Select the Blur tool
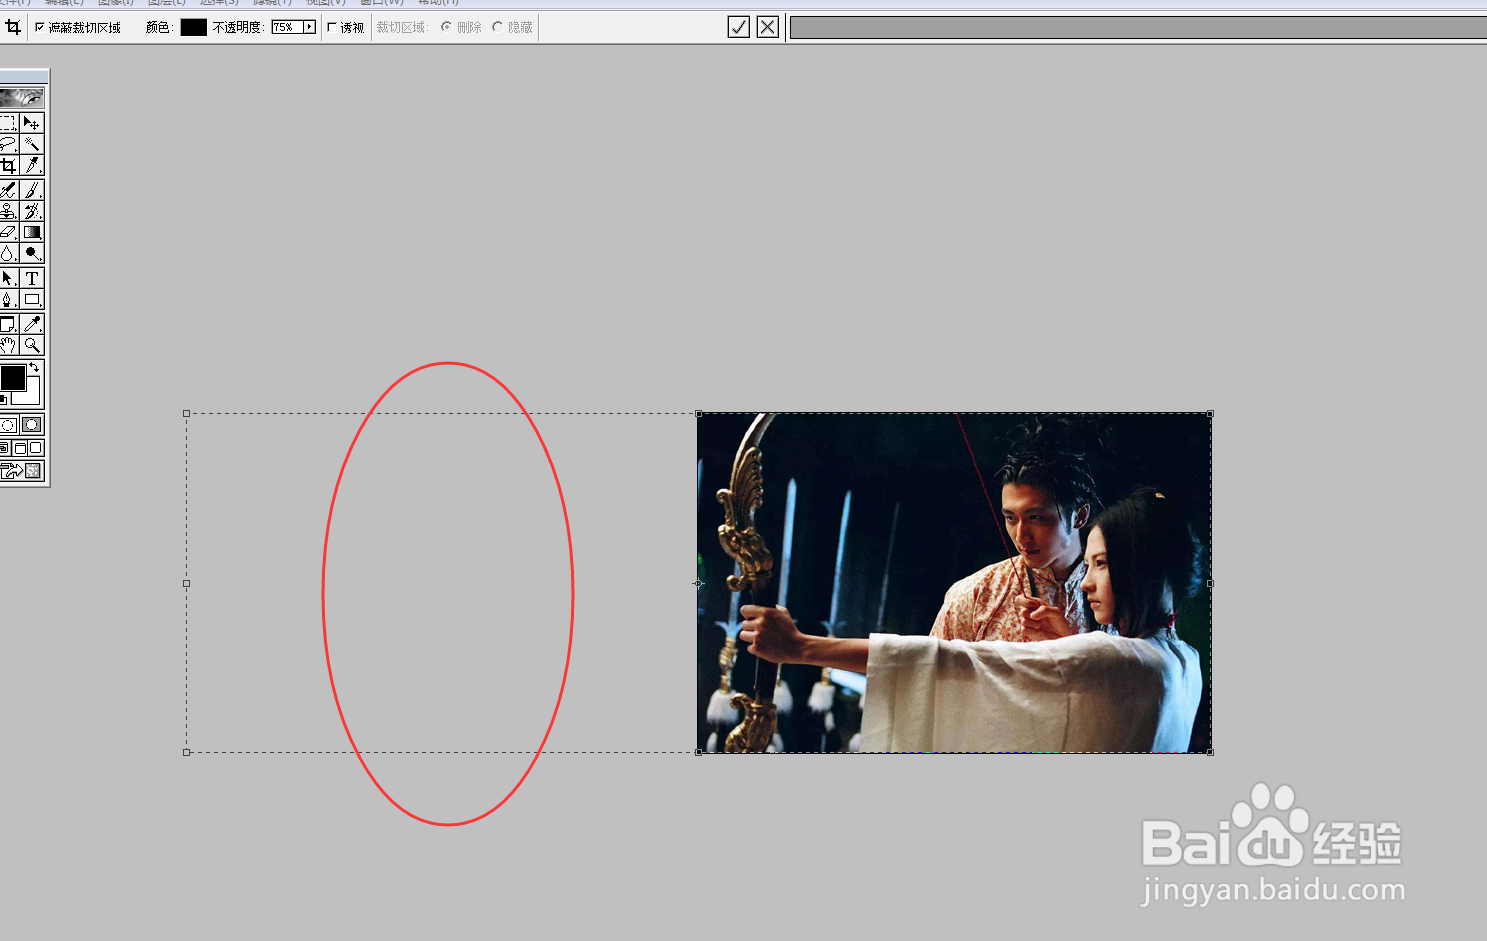Viewport: 1487px width, 941px height. coord(8,253)
